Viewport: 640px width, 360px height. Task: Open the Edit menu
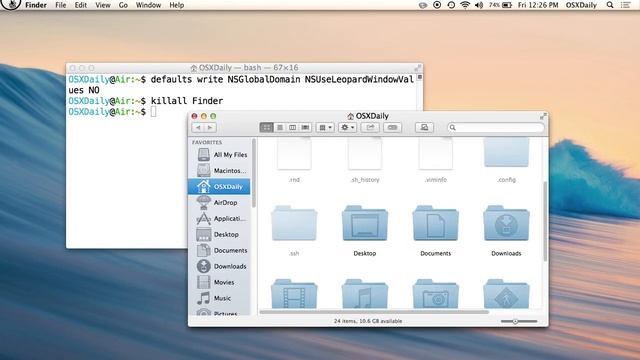tap(81, 5)
